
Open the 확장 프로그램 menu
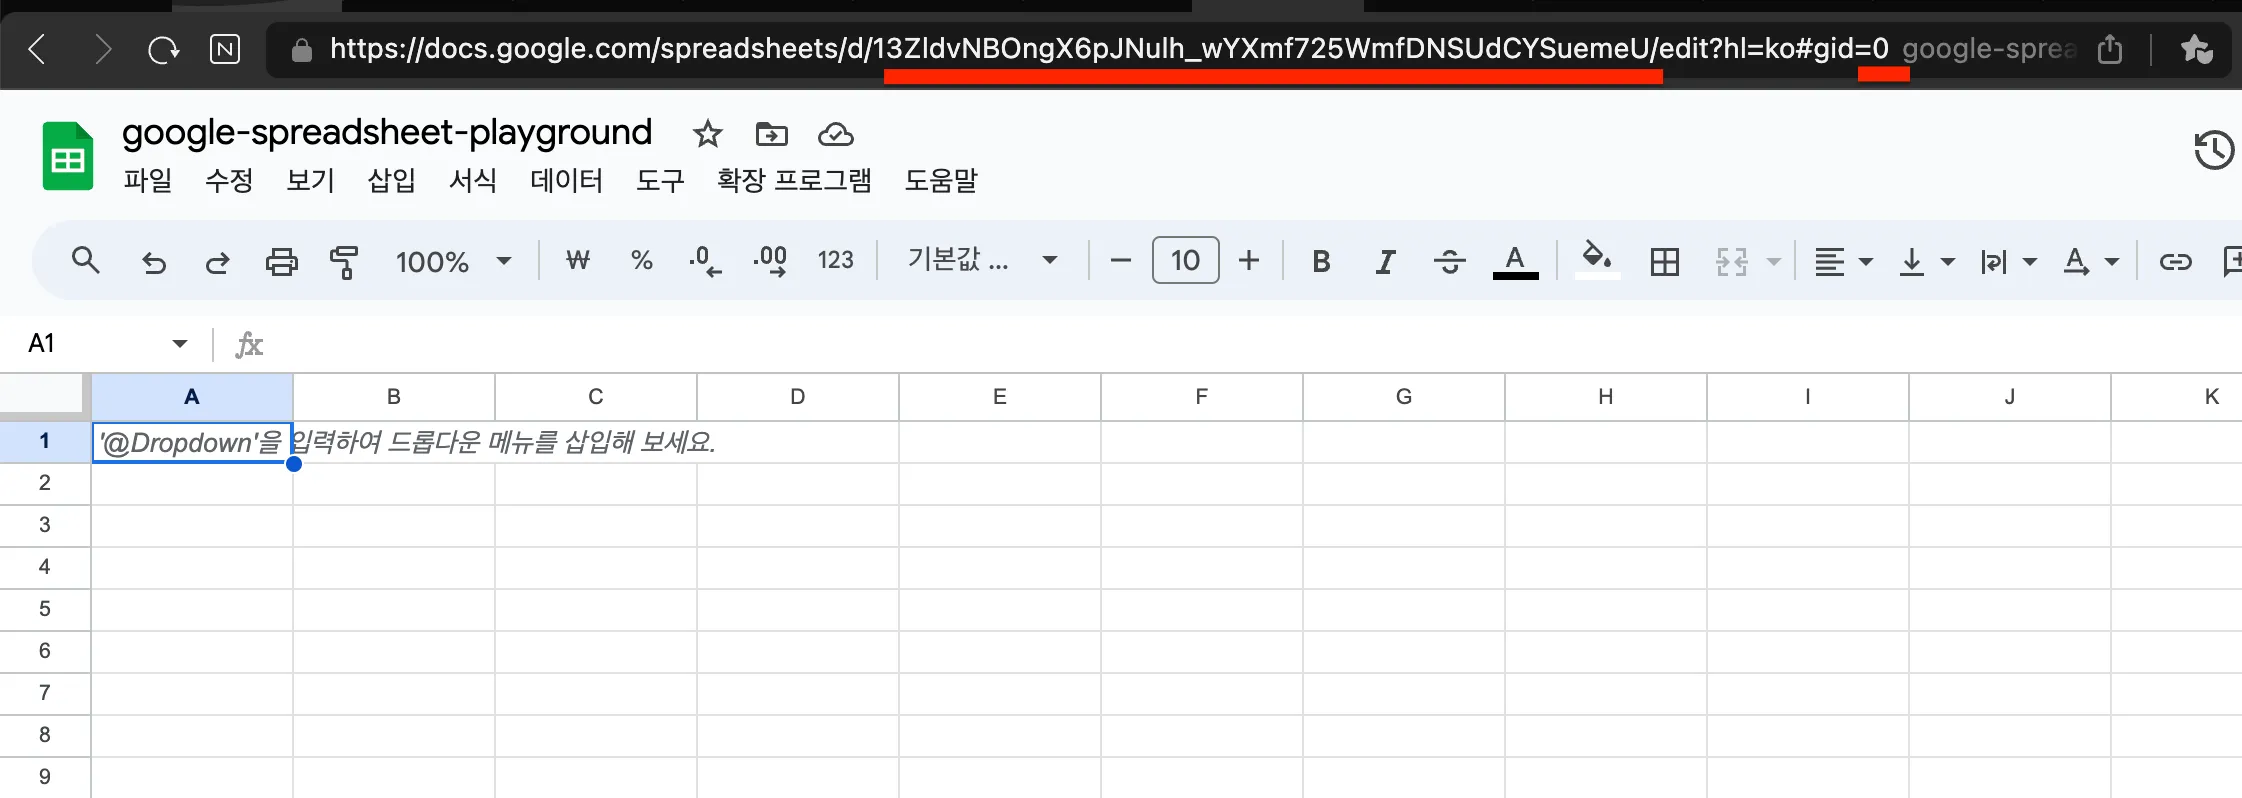pyautogui.click(x=794, y=181)
